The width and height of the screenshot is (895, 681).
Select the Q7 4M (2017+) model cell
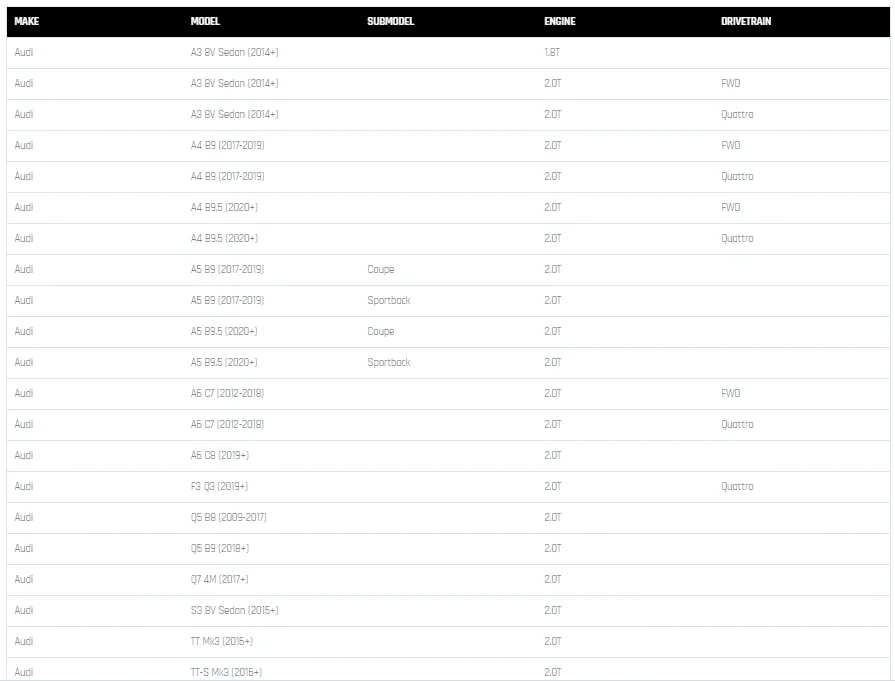(x=219, y=579)
